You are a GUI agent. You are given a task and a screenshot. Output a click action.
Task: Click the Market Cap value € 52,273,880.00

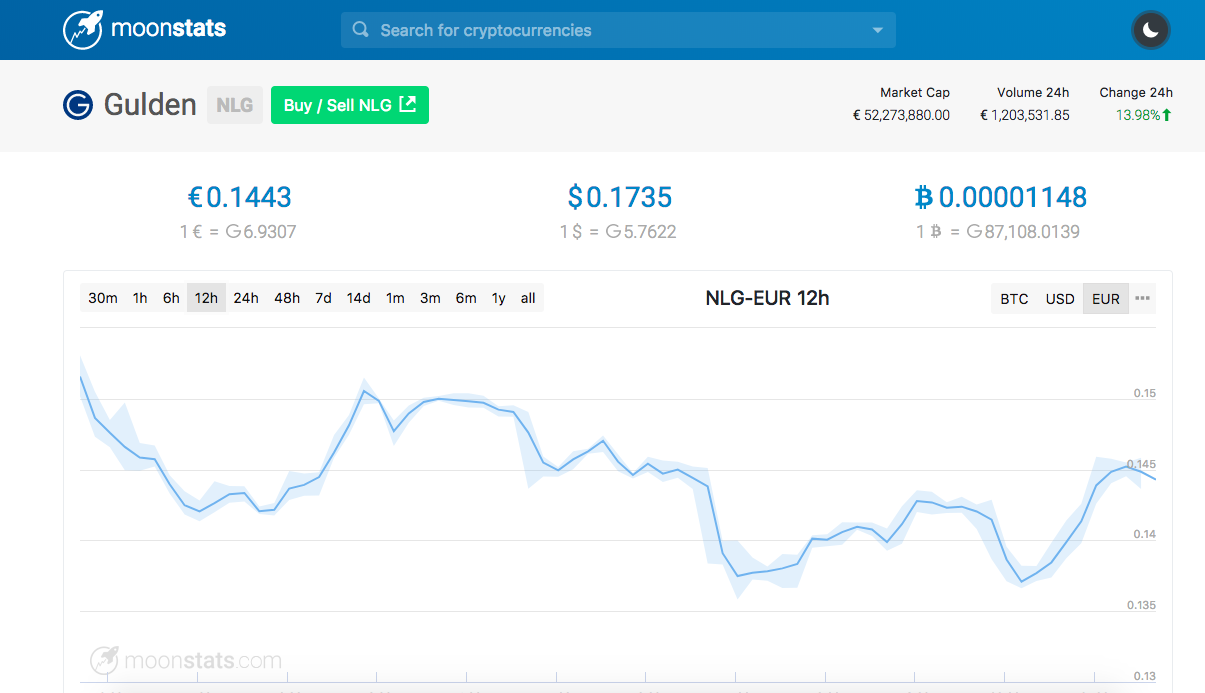(x=901, y=115)
